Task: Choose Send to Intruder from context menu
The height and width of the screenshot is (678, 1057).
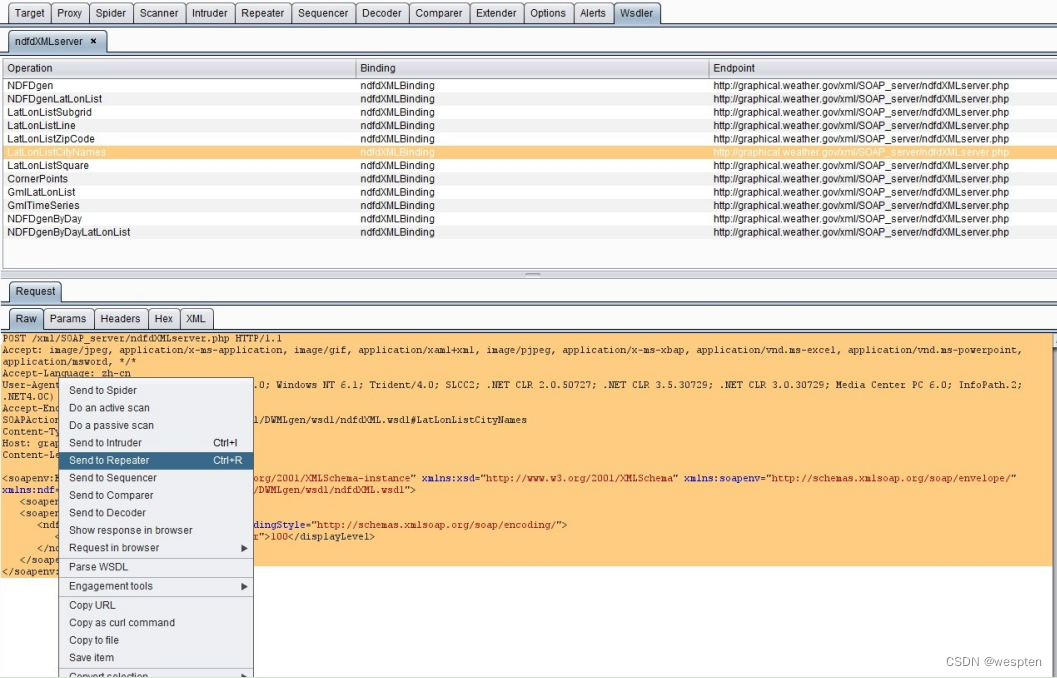Action: (105, 443)
